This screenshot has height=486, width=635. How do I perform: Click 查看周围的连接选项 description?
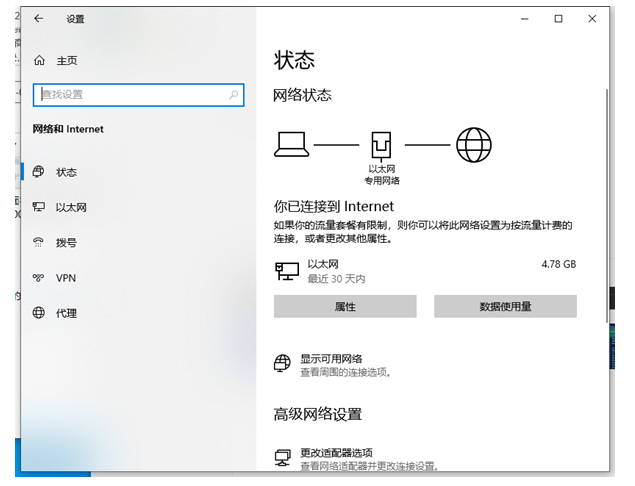click(x=346, y=372)
